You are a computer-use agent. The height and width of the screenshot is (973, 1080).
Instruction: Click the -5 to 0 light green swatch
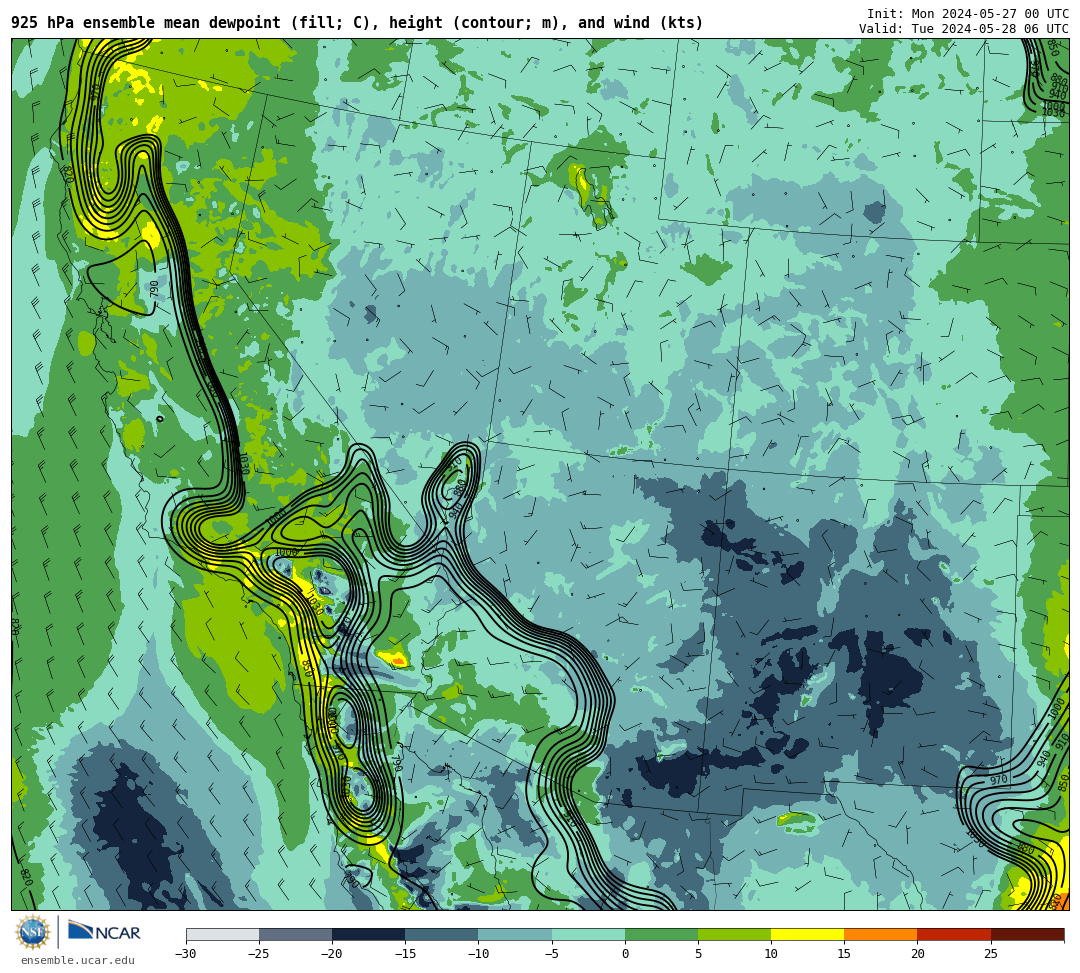pos(588,935)
